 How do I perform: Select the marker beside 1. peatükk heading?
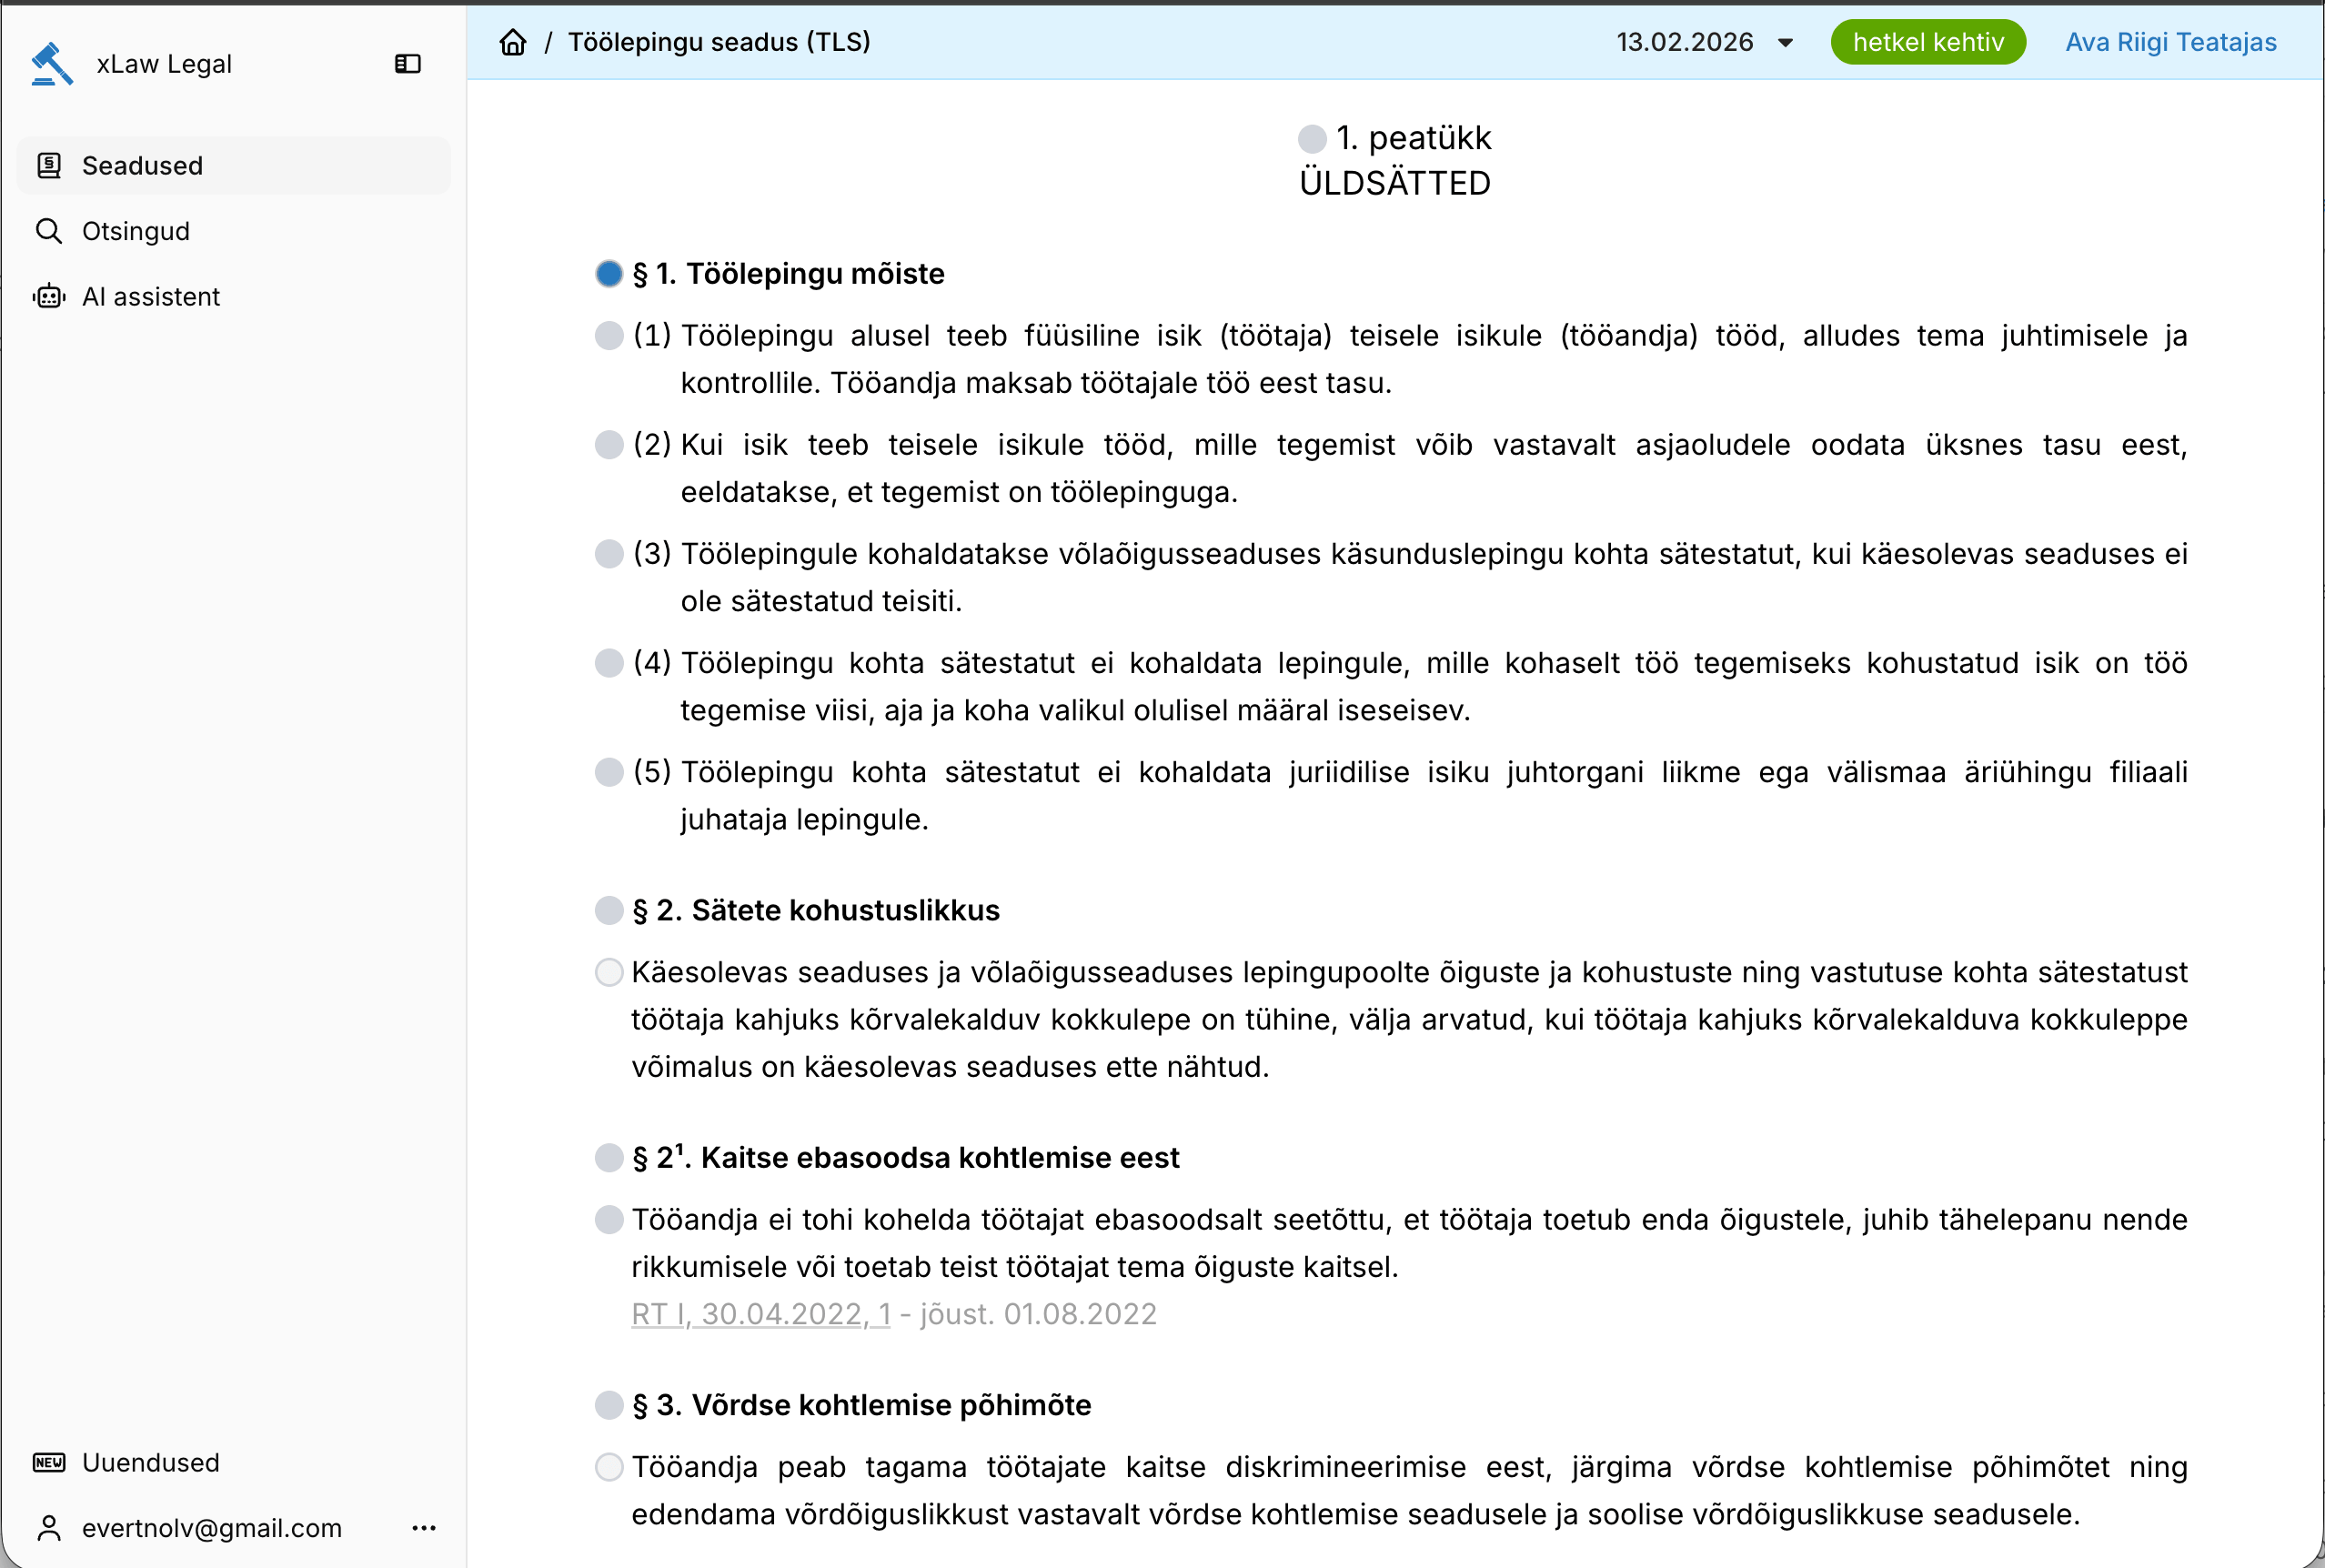click(1312, 139)
